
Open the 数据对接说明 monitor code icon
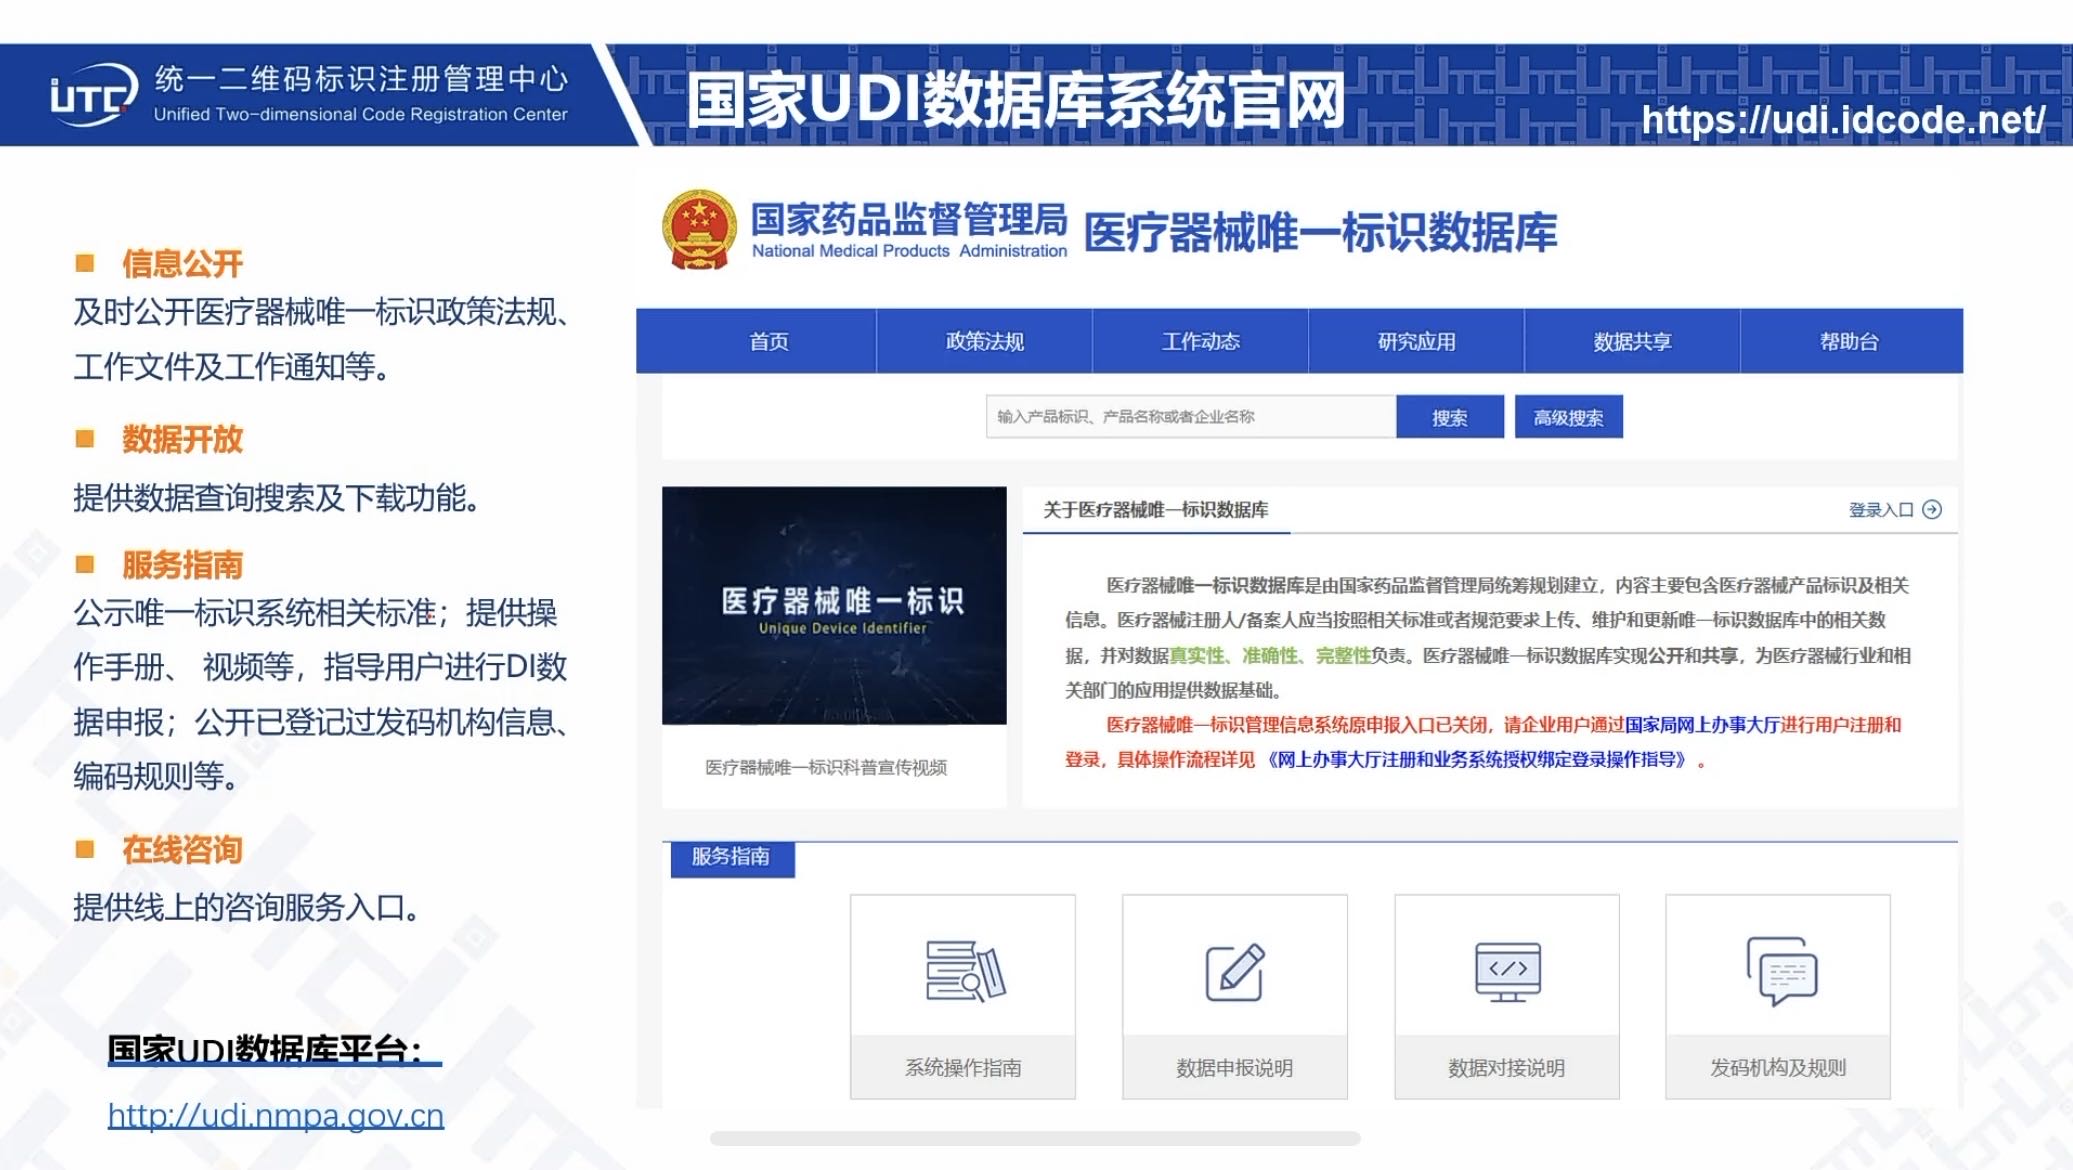click(x=1507, y=971)
